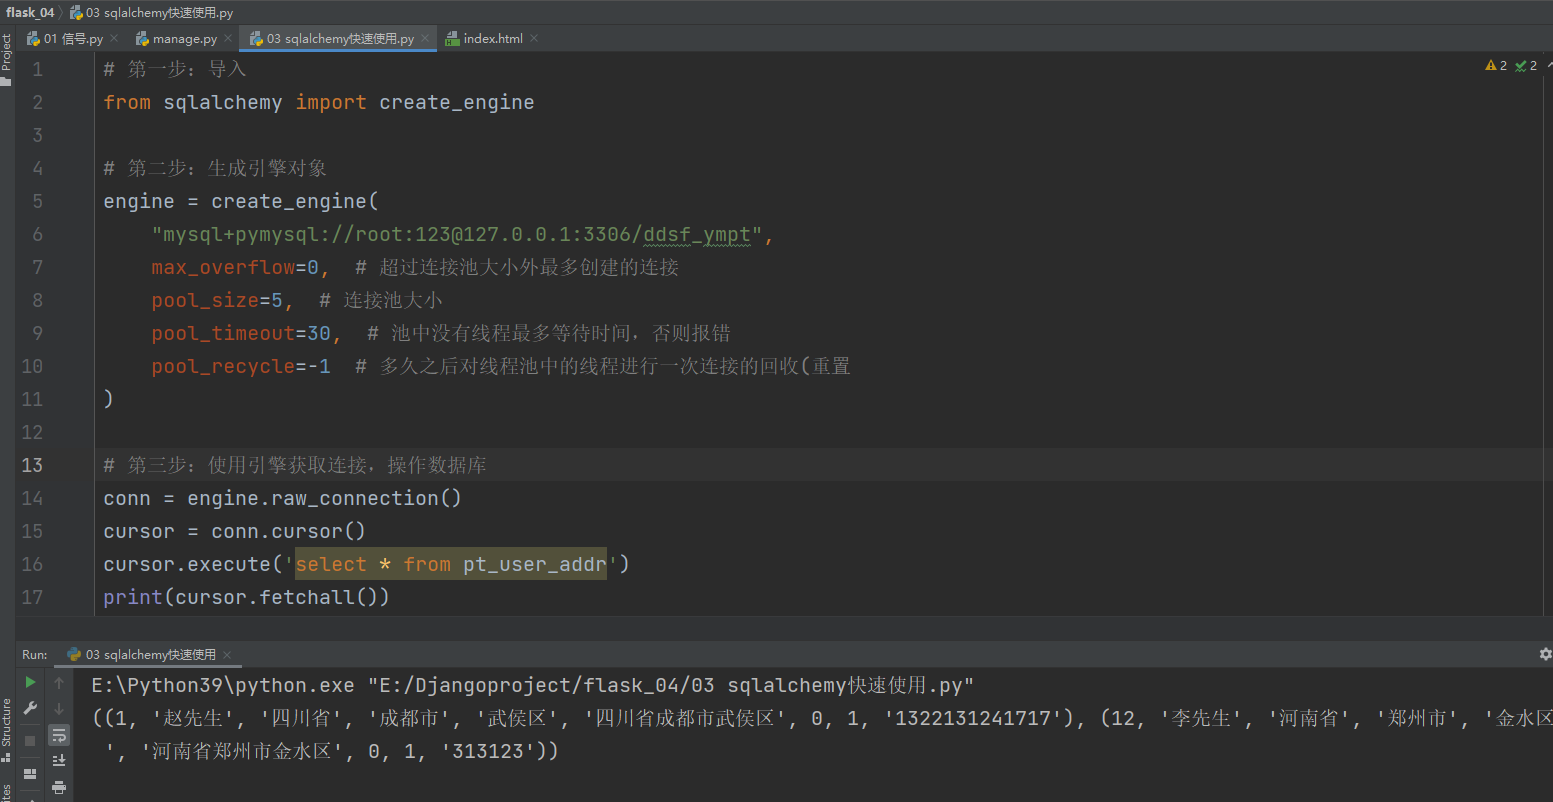
Task: Click the down-arrow stack trace icon
Action: 59,709
